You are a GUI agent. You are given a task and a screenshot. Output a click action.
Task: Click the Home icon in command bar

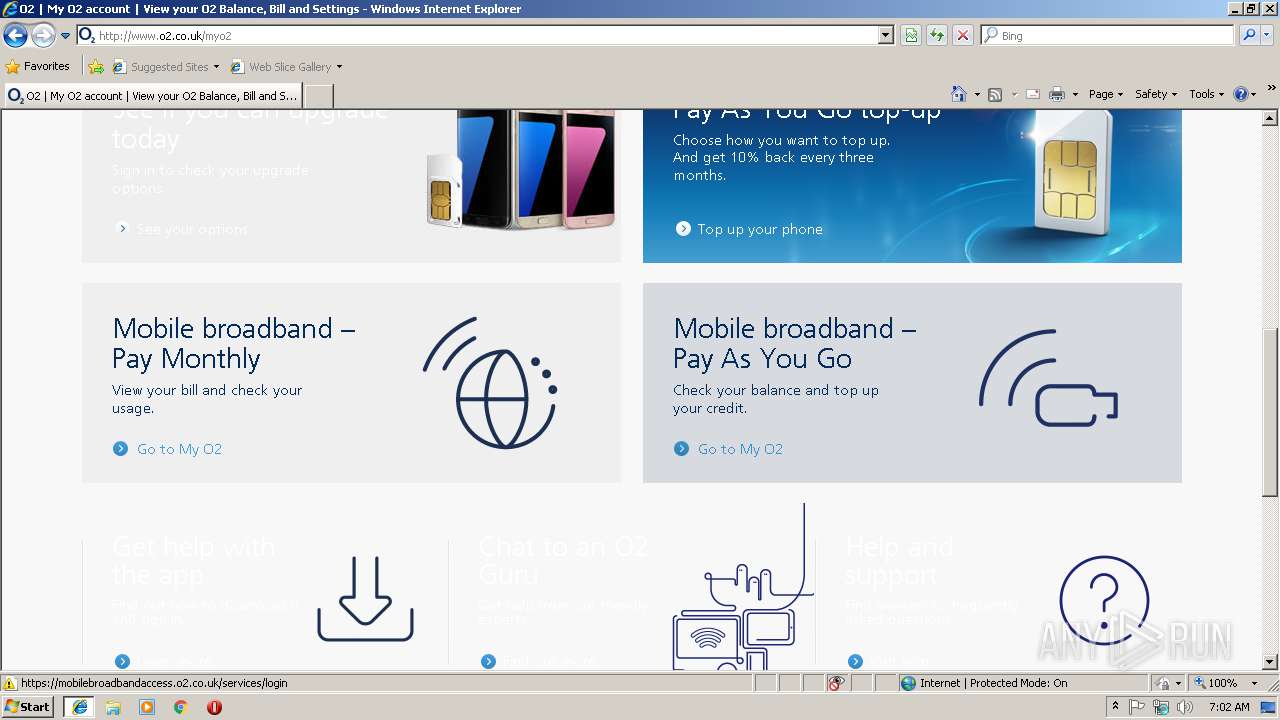click(959, 94)
